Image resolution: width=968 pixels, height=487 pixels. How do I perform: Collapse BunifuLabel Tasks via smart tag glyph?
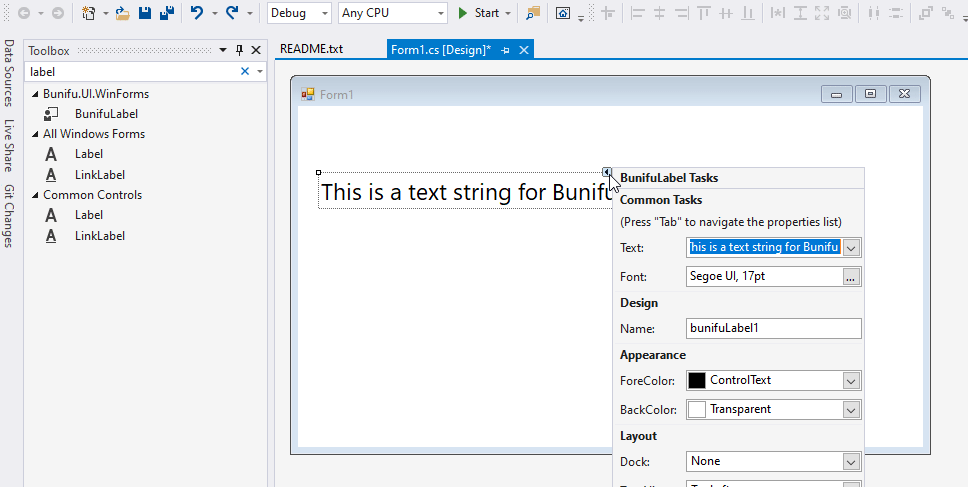(x=607, y=172)
